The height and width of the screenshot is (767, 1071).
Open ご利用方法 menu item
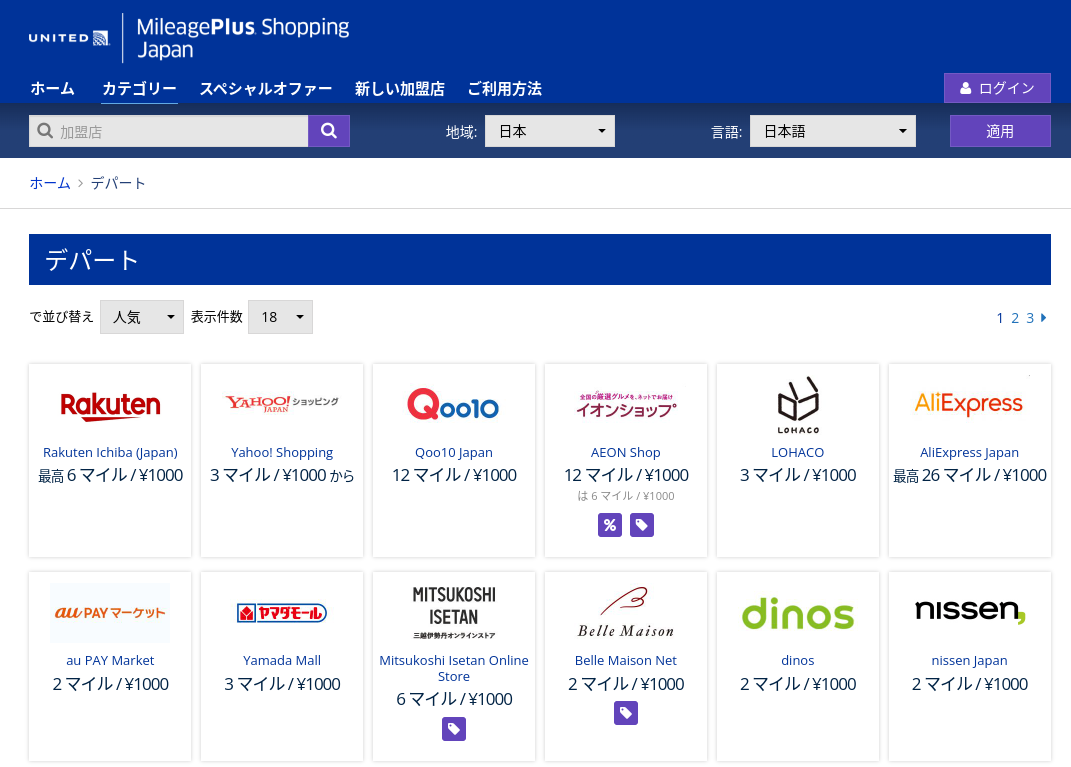[x=505, y=89]
